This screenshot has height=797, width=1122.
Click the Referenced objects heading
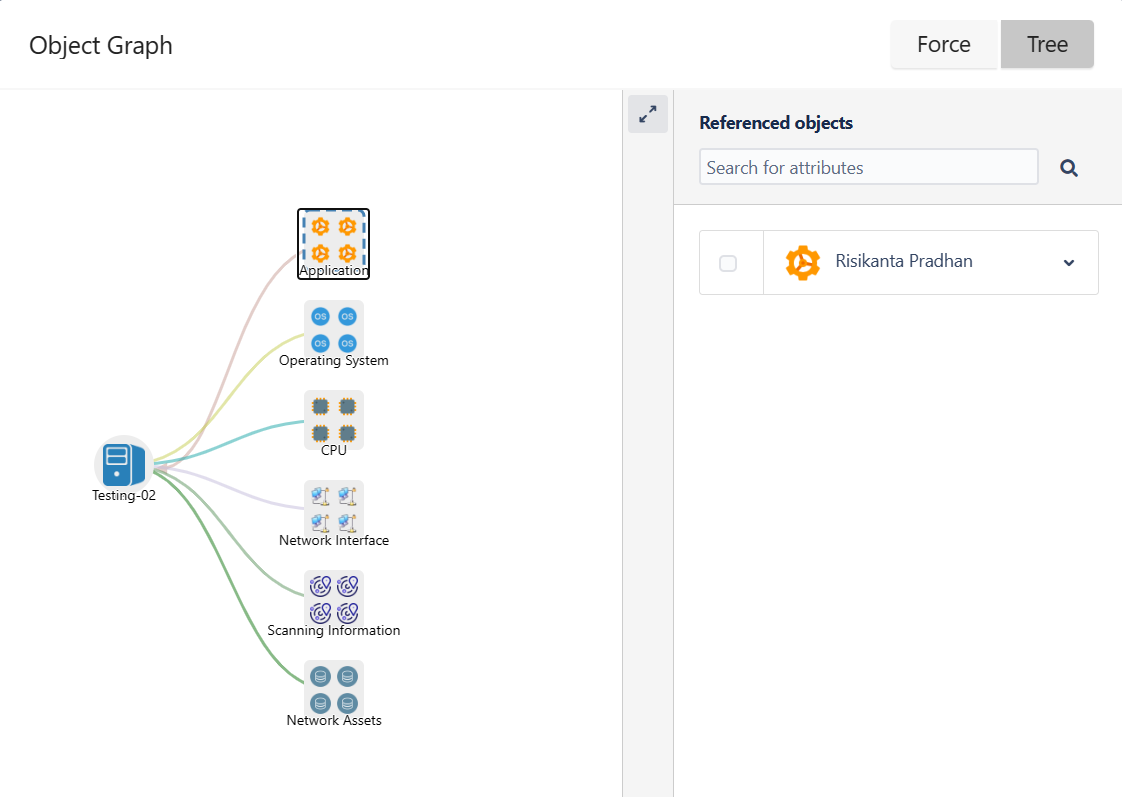pos(776,122)
